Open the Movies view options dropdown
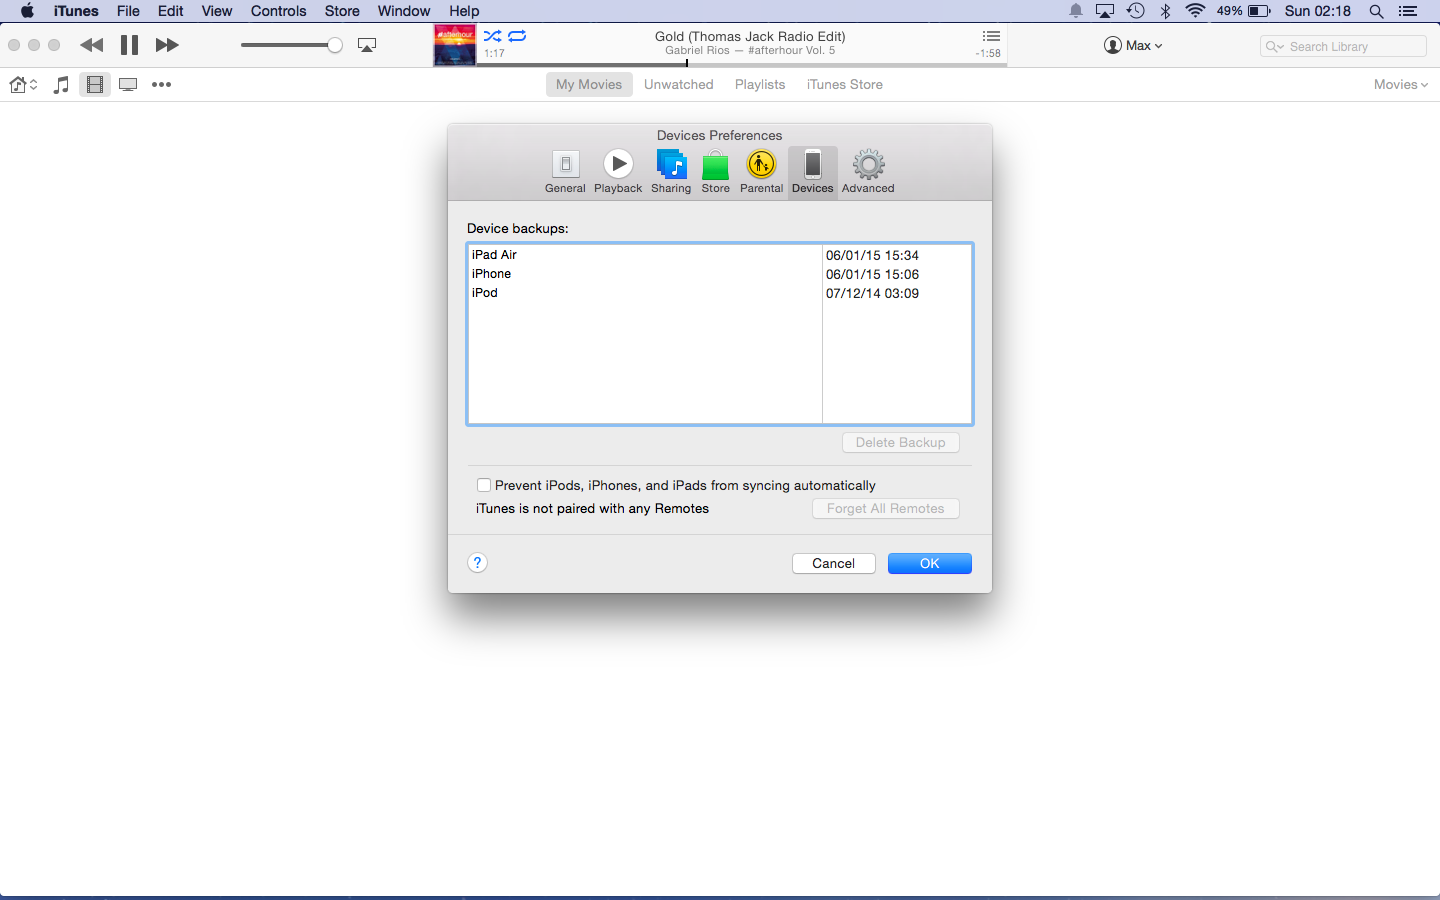The width and height of the screenshot is (1440, 900). tap(1401, 85)
